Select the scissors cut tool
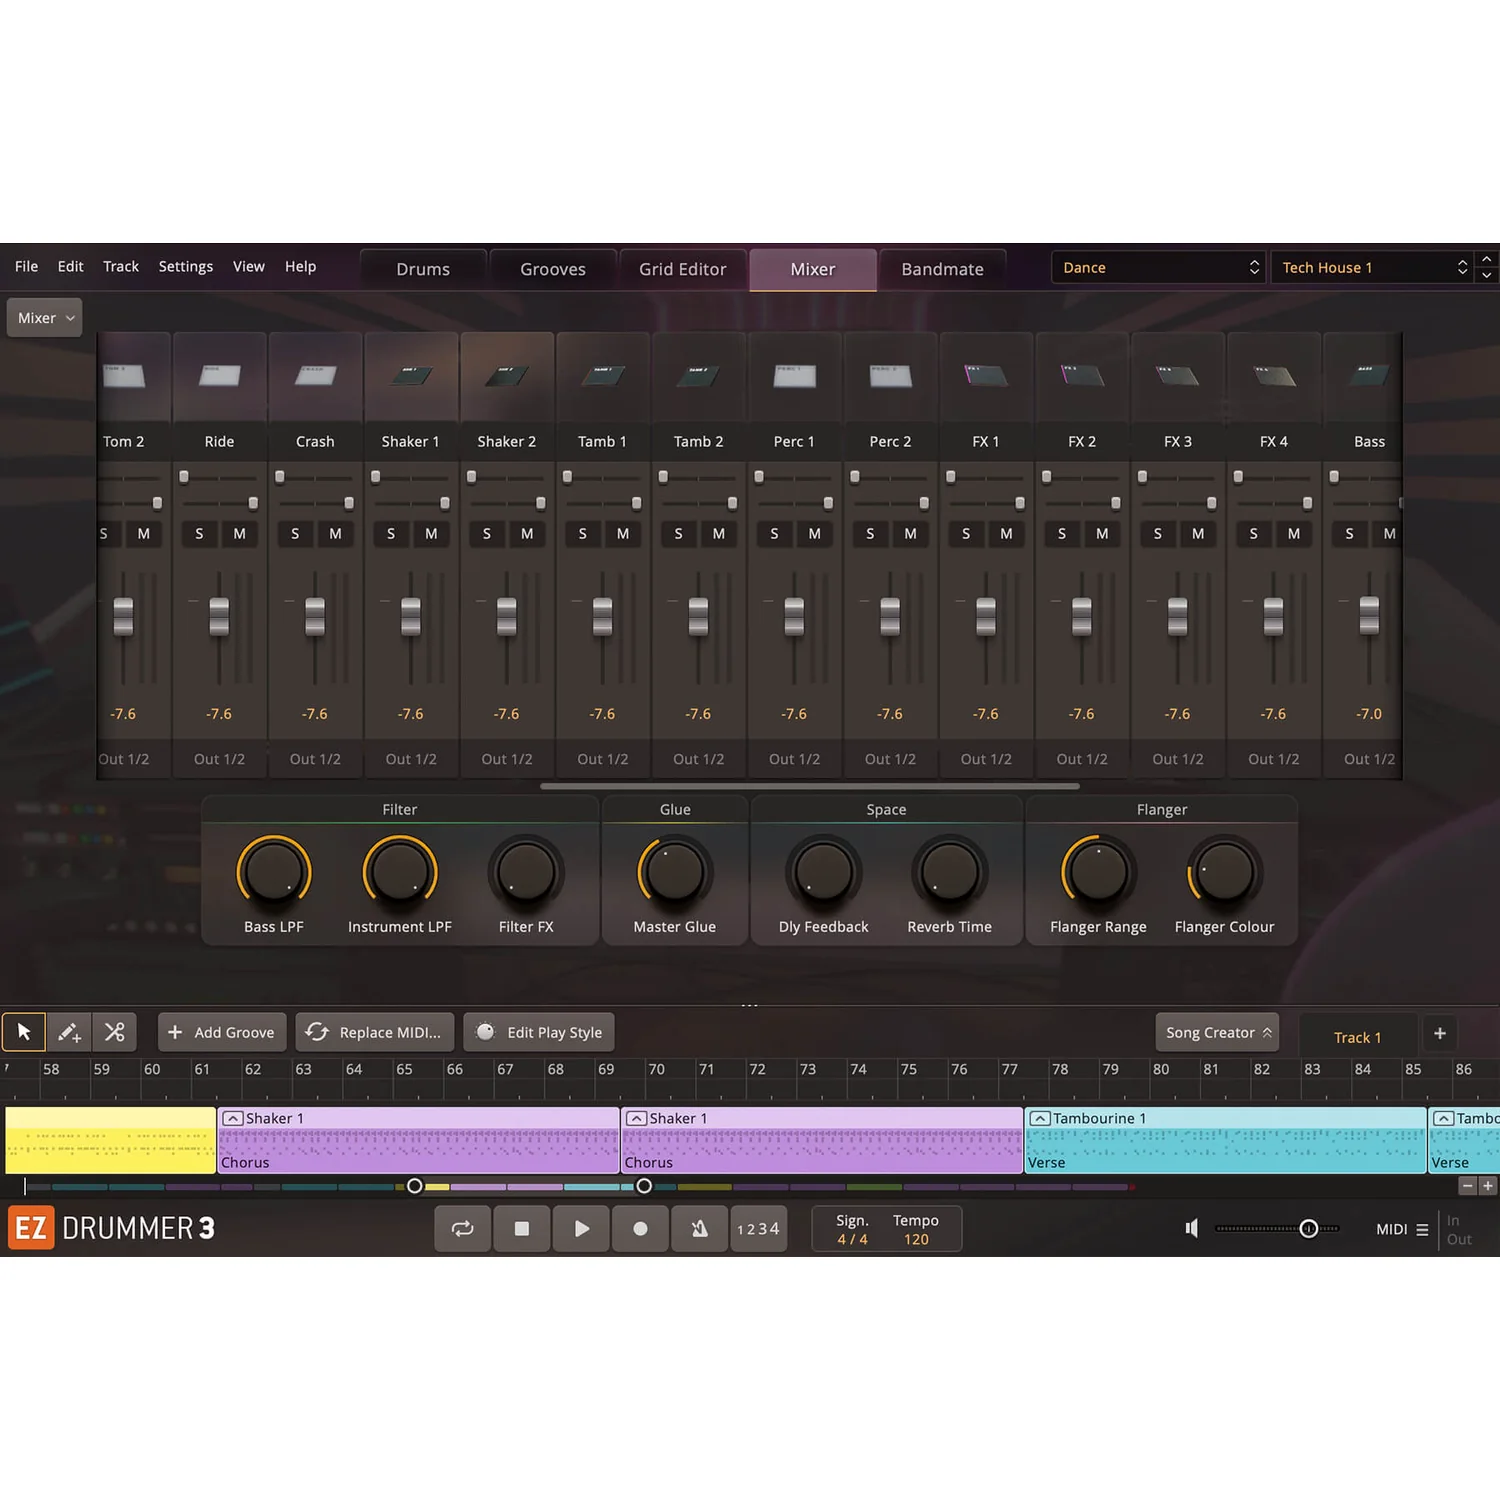This screenshot has height=1500, width=1500. tap(115, 1032)
